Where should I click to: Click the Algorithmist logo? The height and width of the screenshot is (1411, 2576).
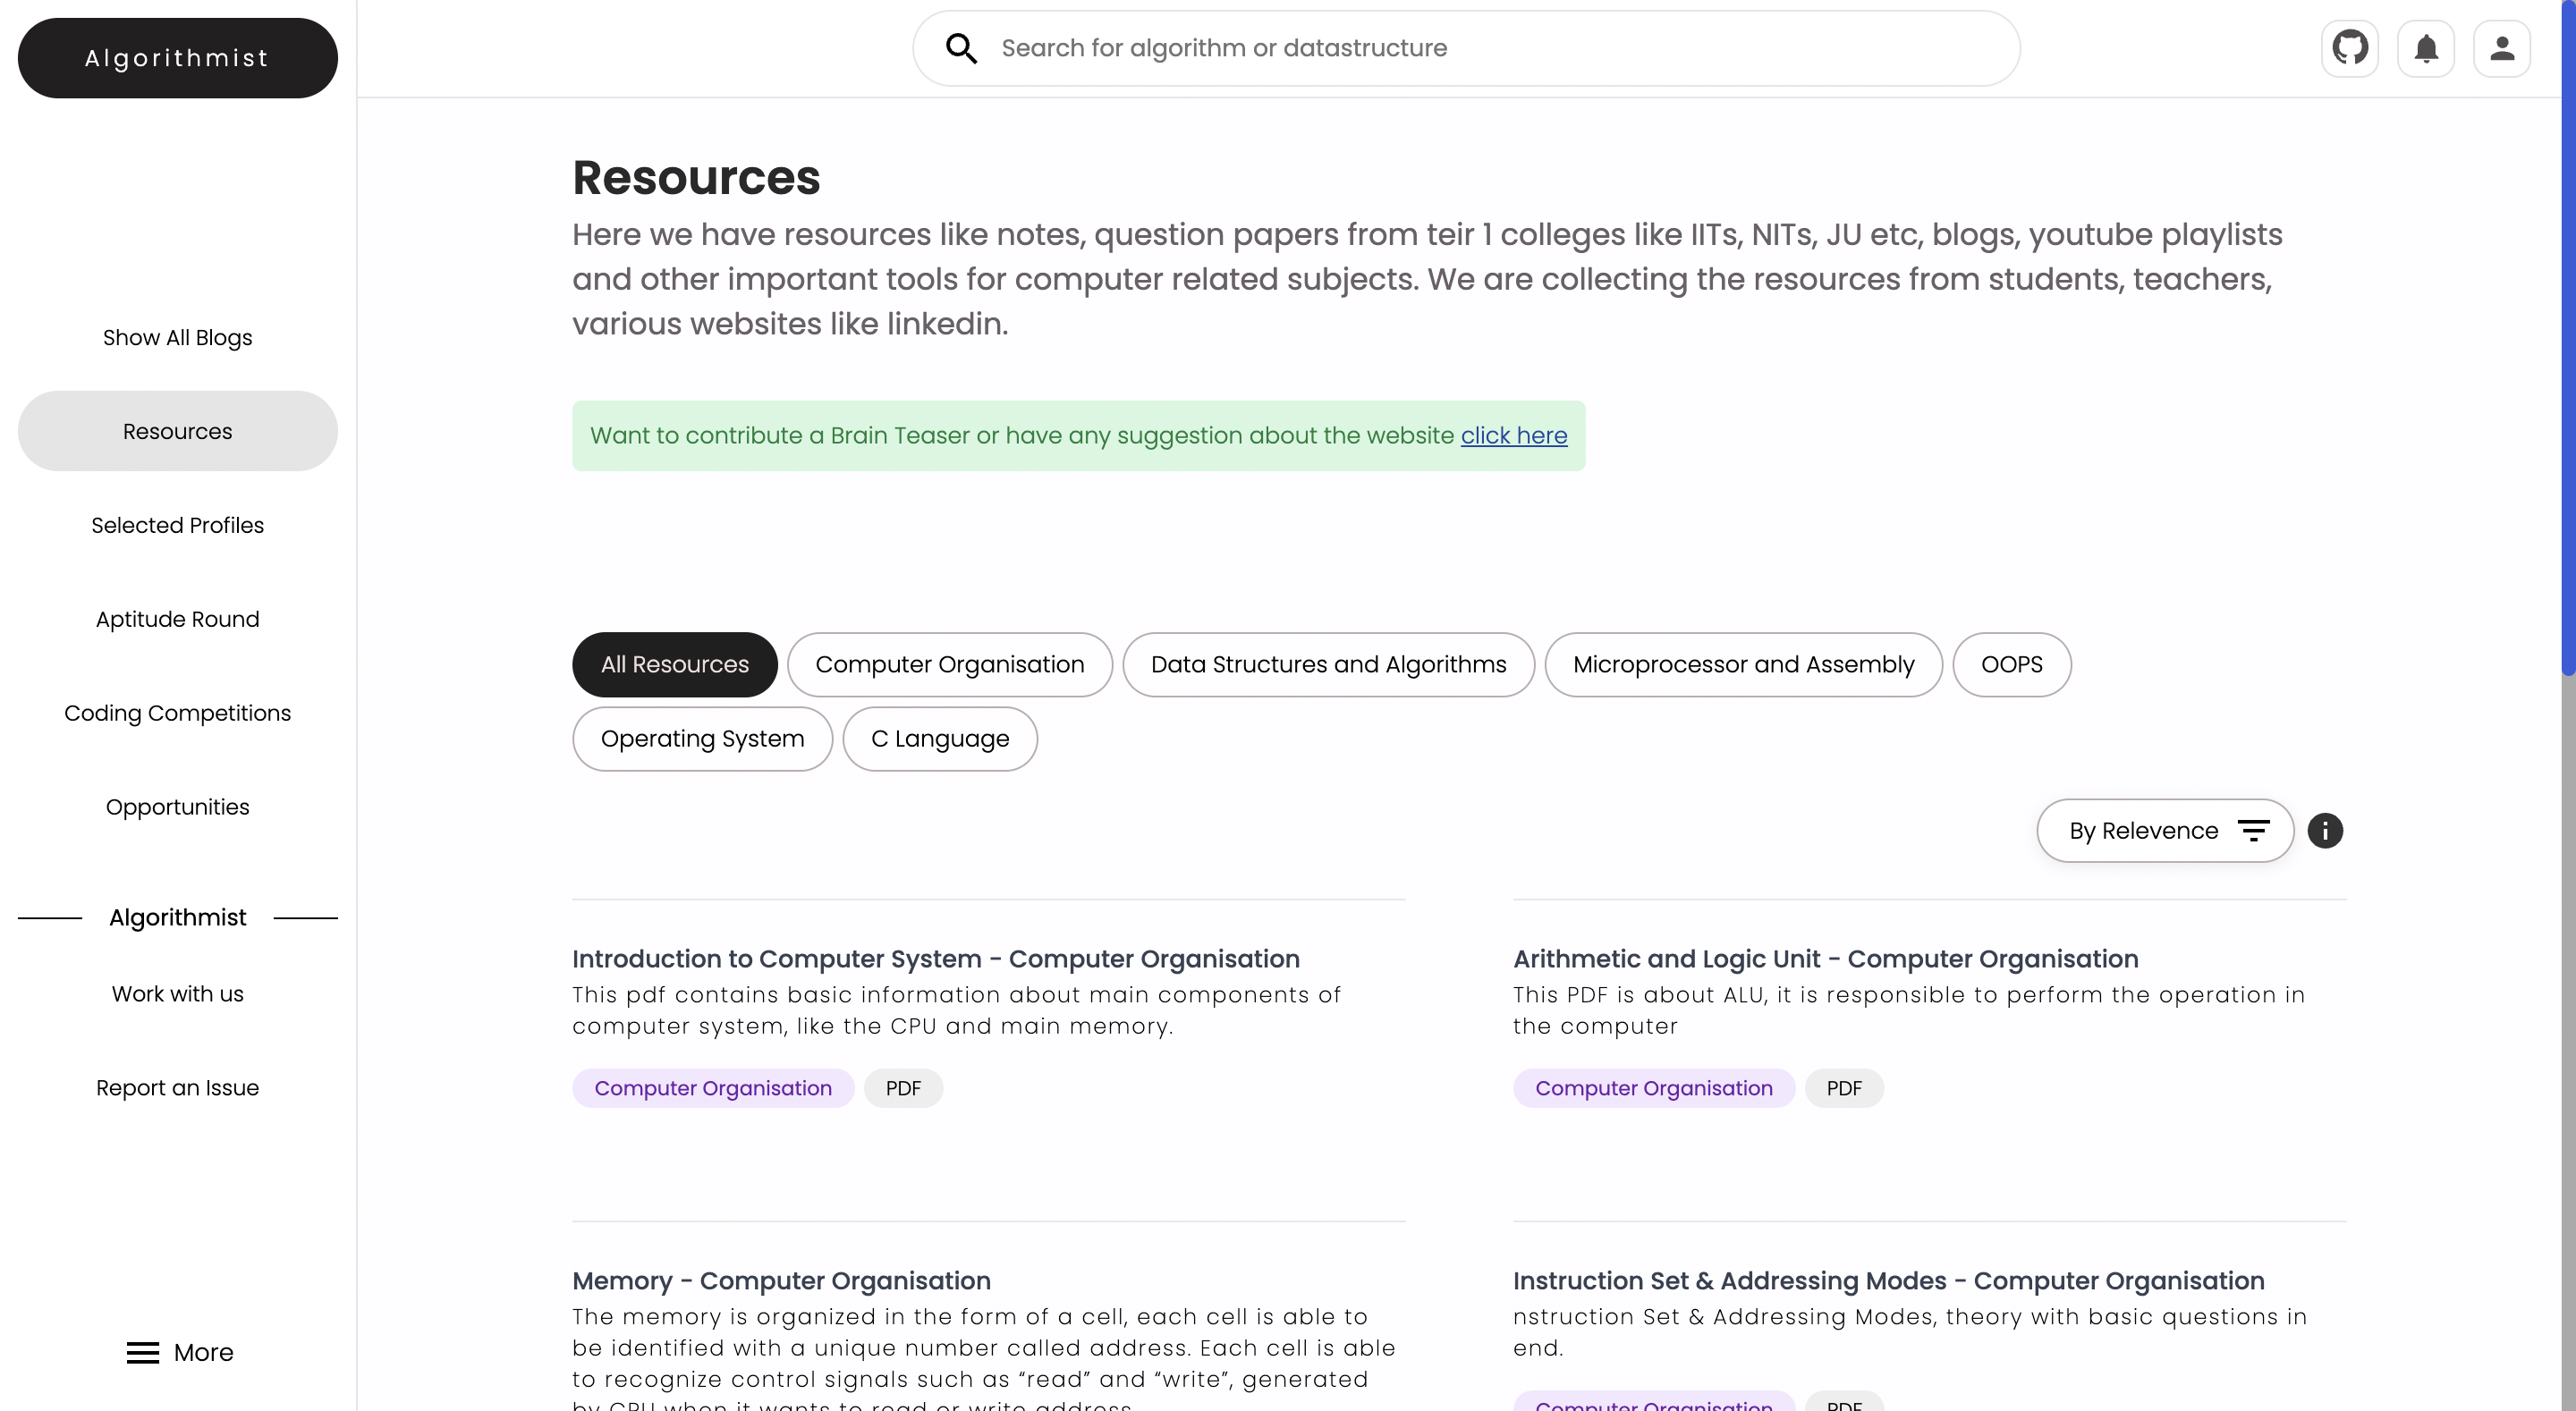(177, 57)
